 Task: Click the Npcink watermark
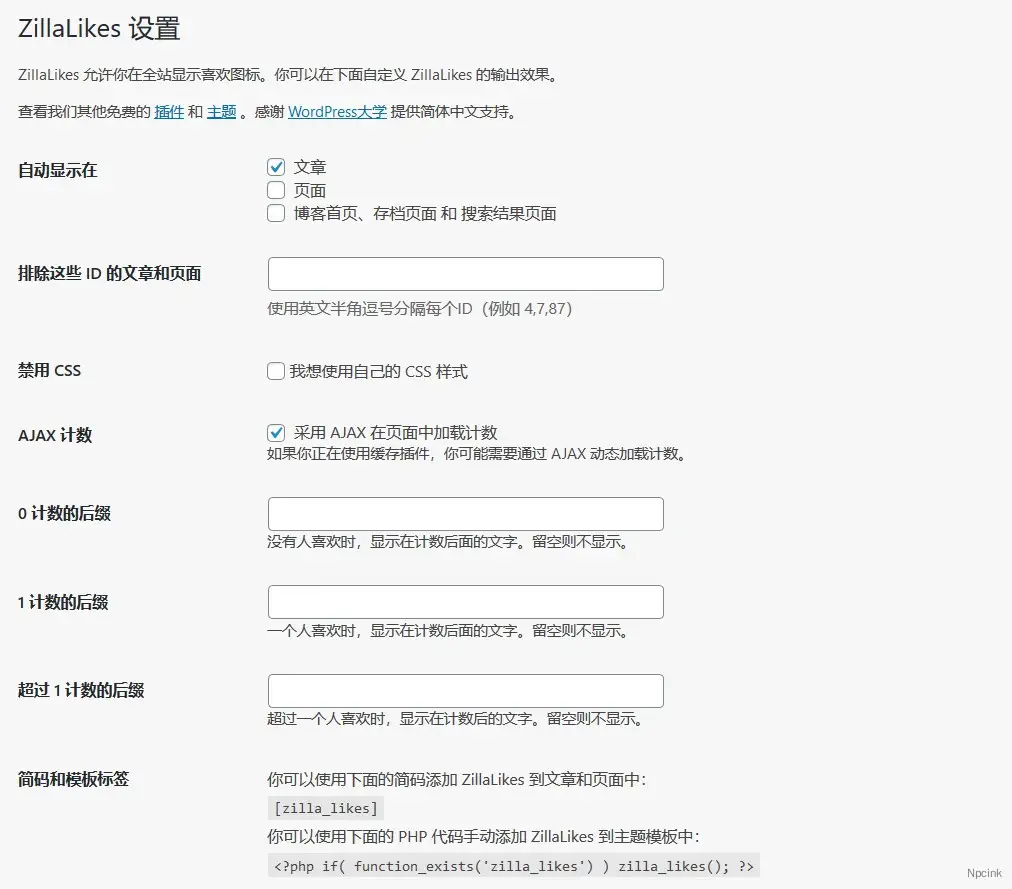point(984,872)
